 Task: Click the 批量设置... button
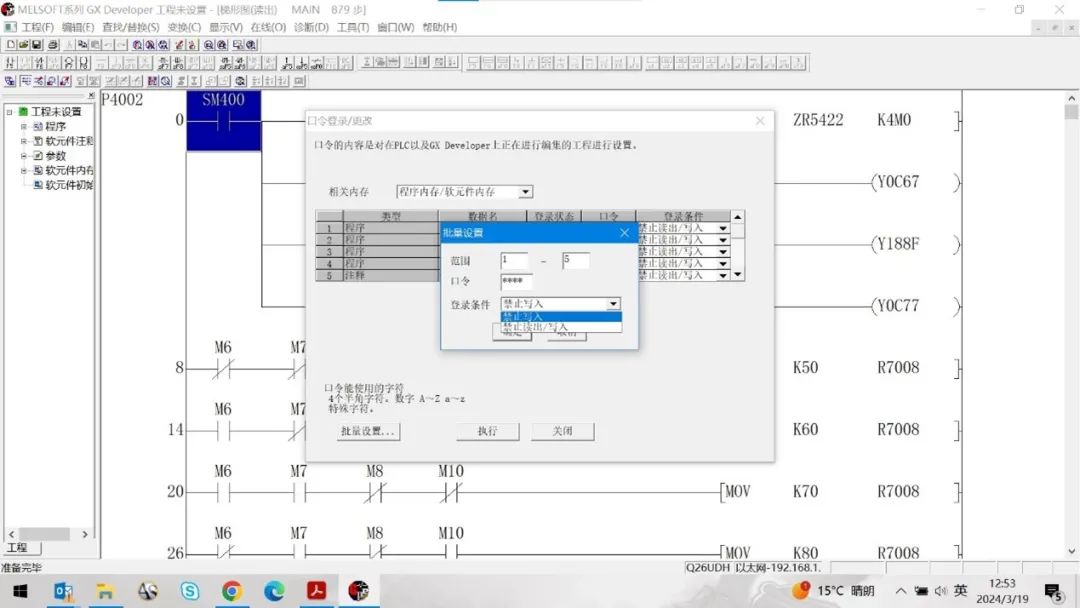(x=369, y=432)
